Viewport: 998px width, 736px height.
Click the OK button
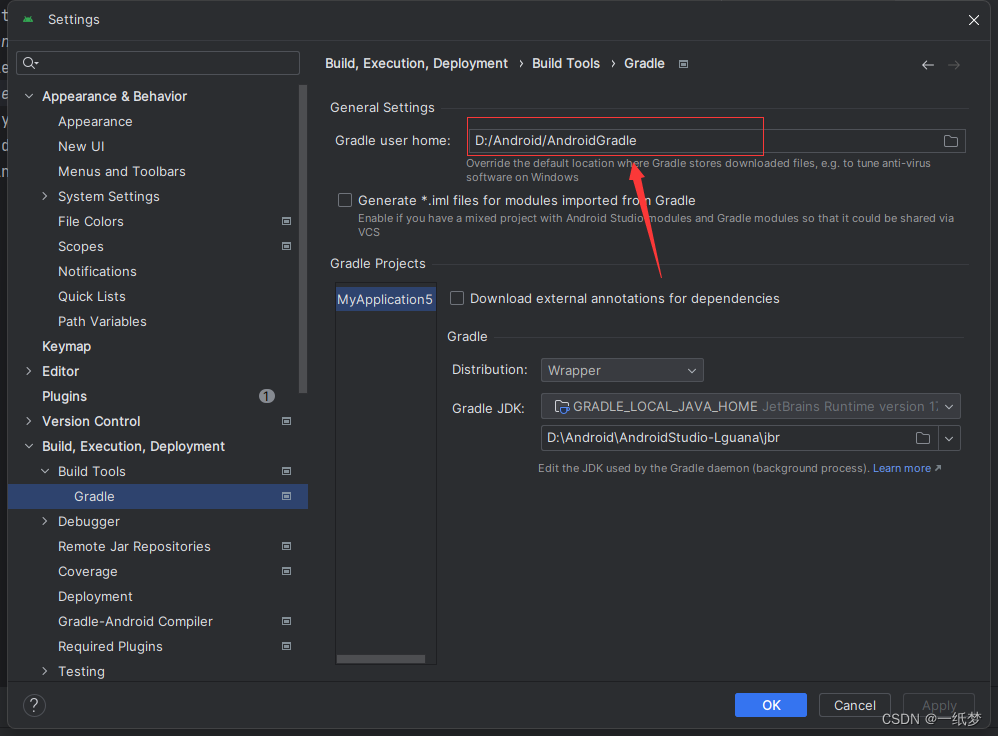click(771, 705)
